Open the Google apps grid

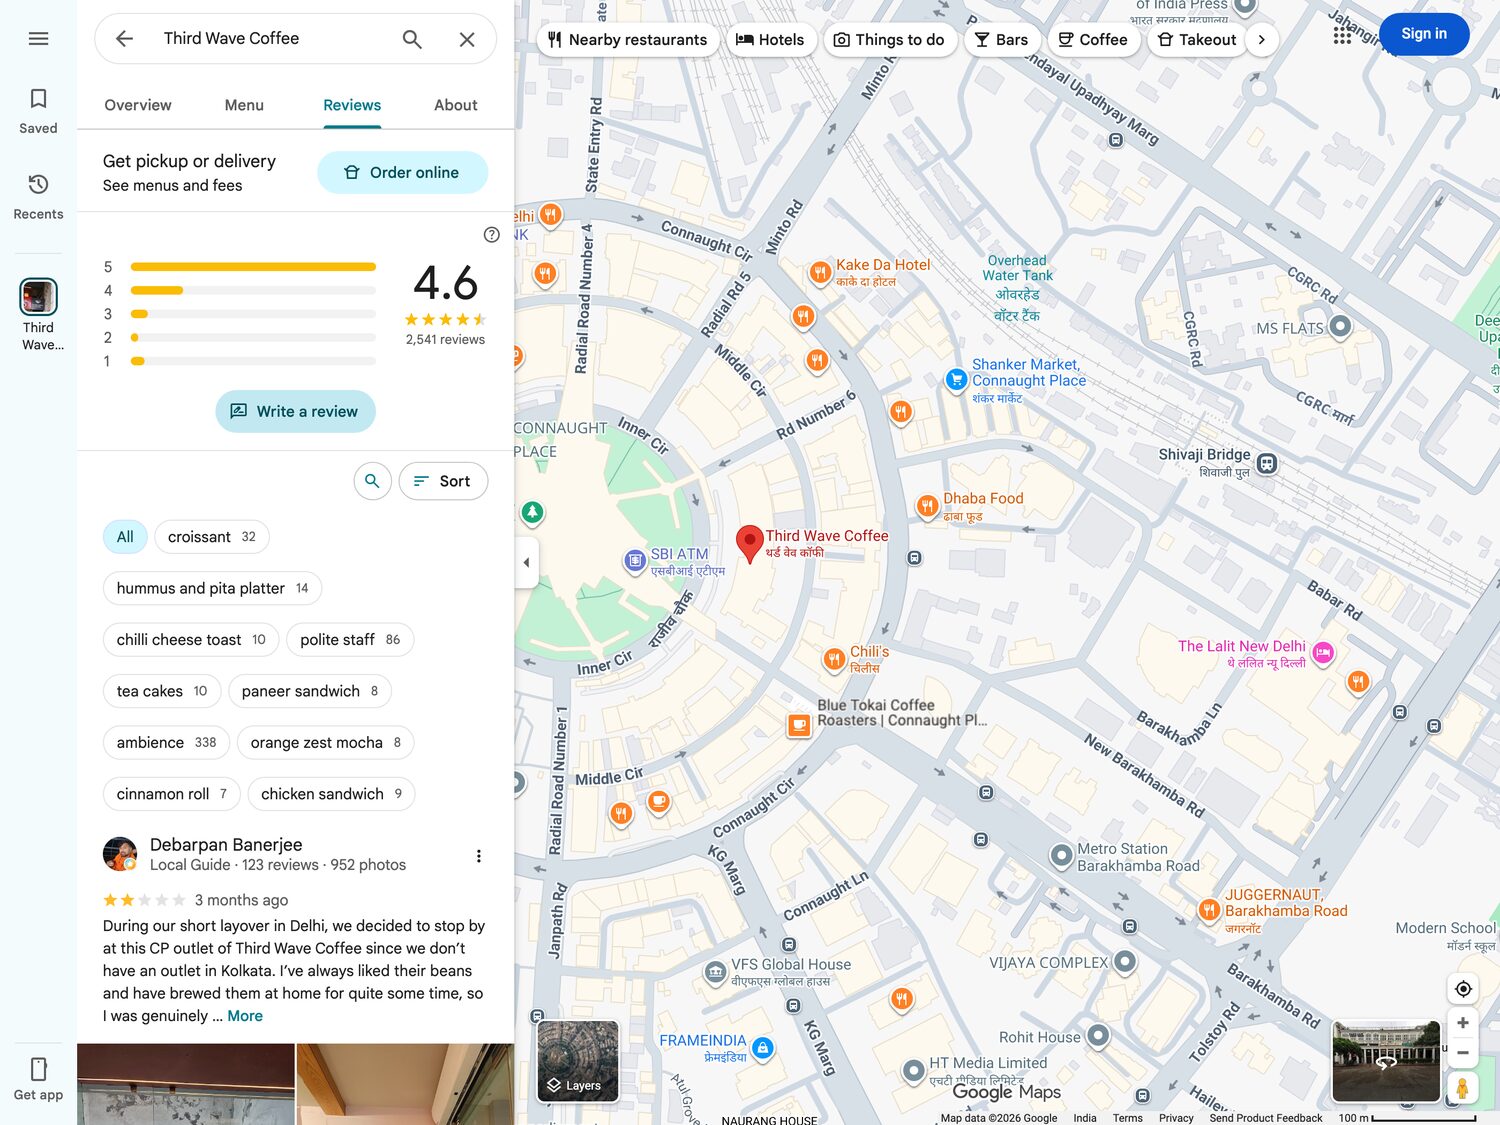pos(1342,35)
